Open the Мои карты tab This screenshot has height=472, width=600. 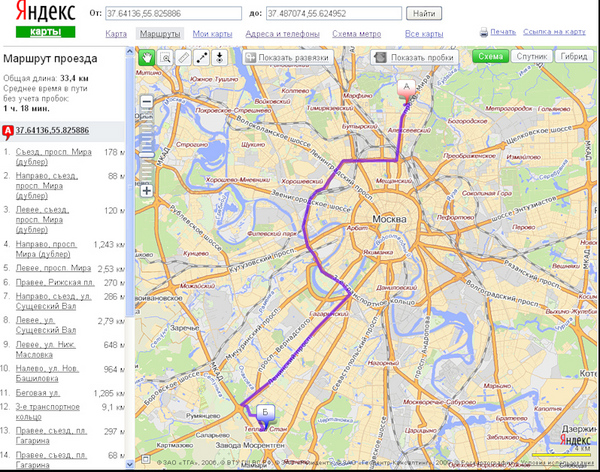tap(212, 34)
